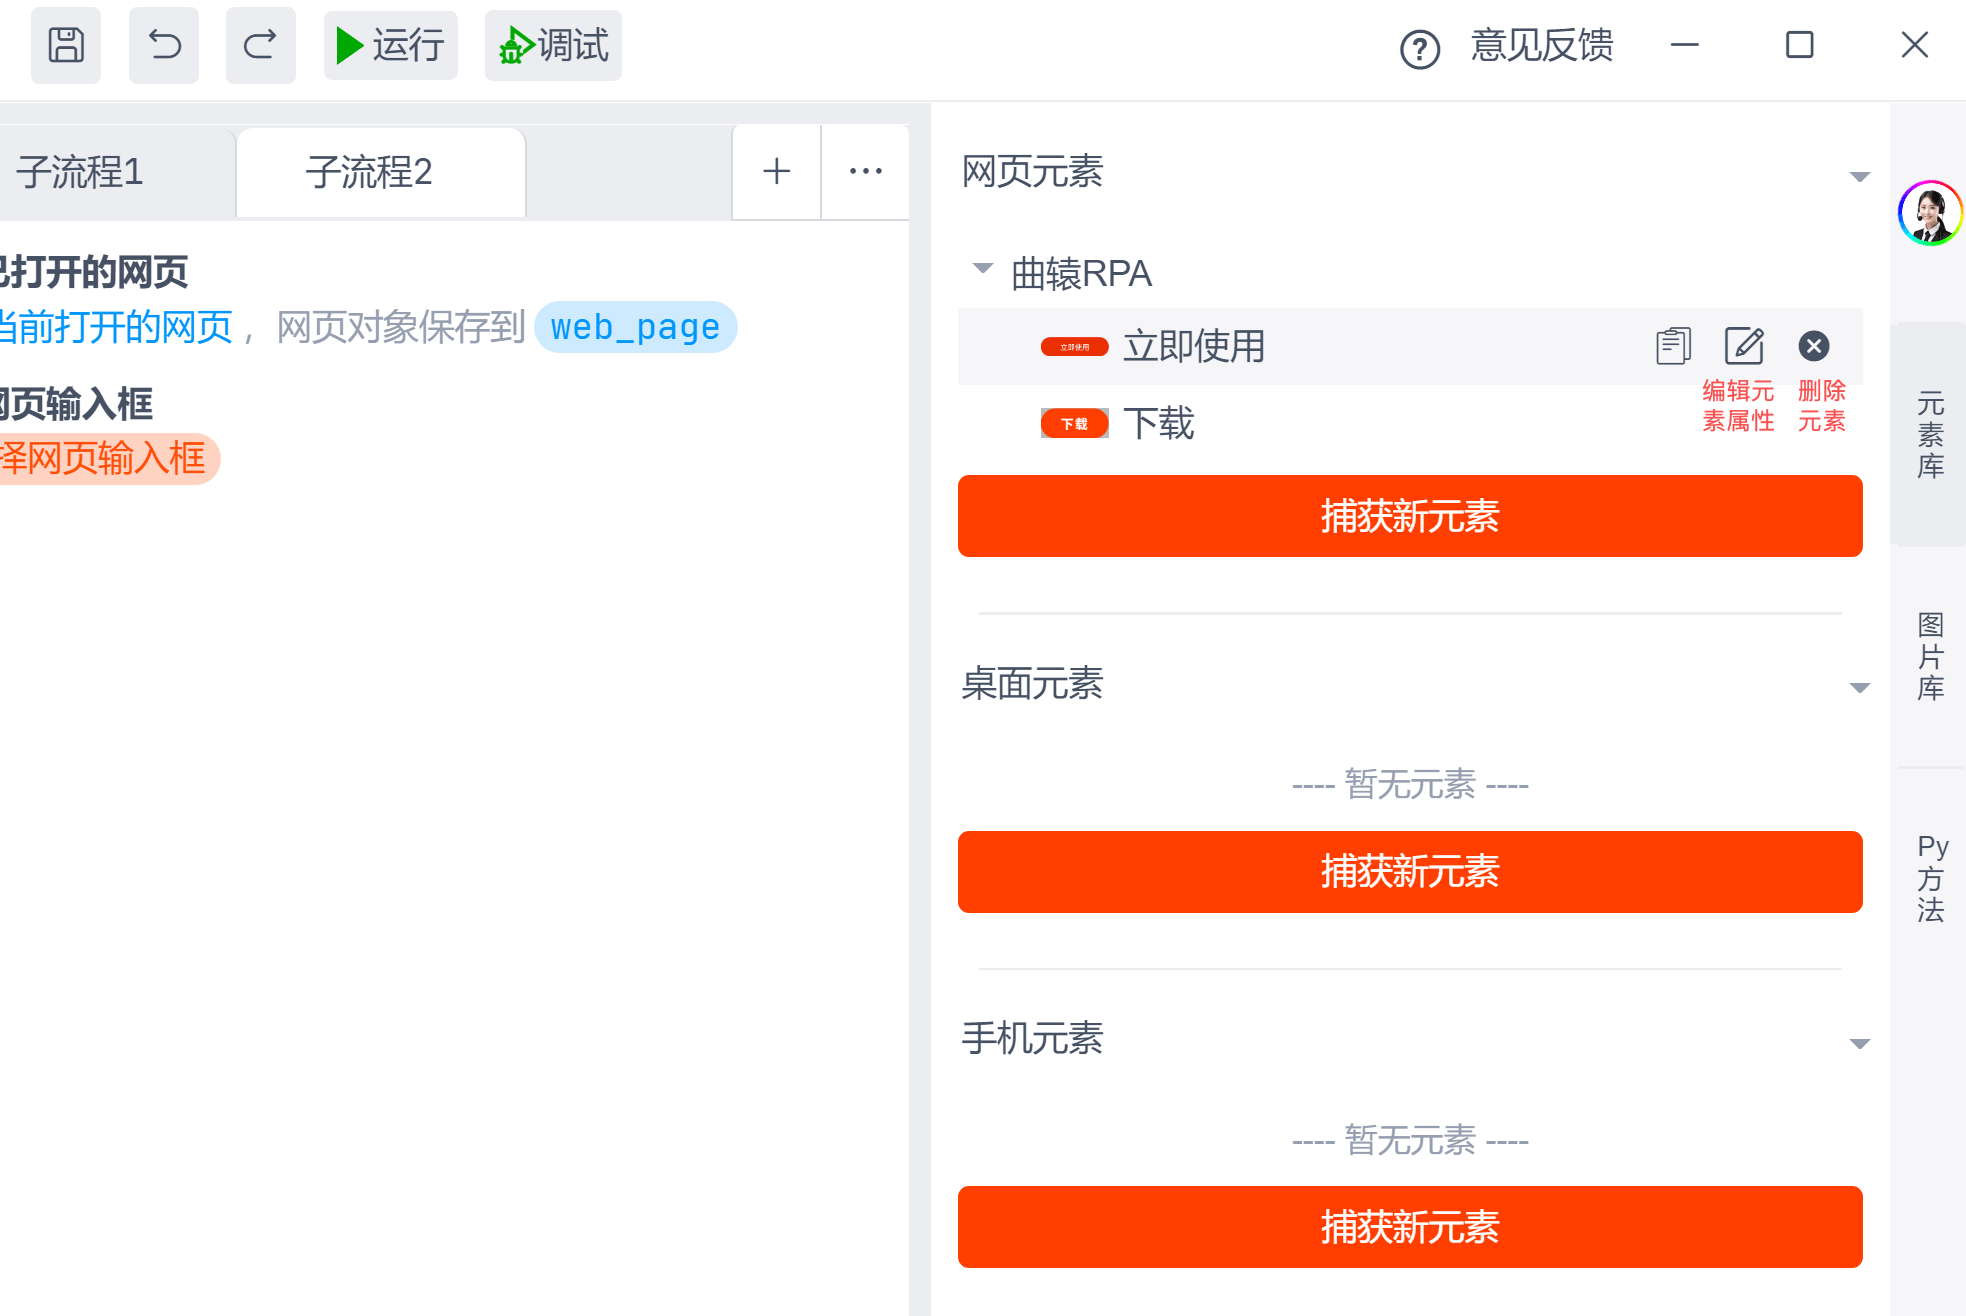Click 捕获新元素 under 桌面元素
The image size is (1966, 1316).
[x=1409, y=871]
